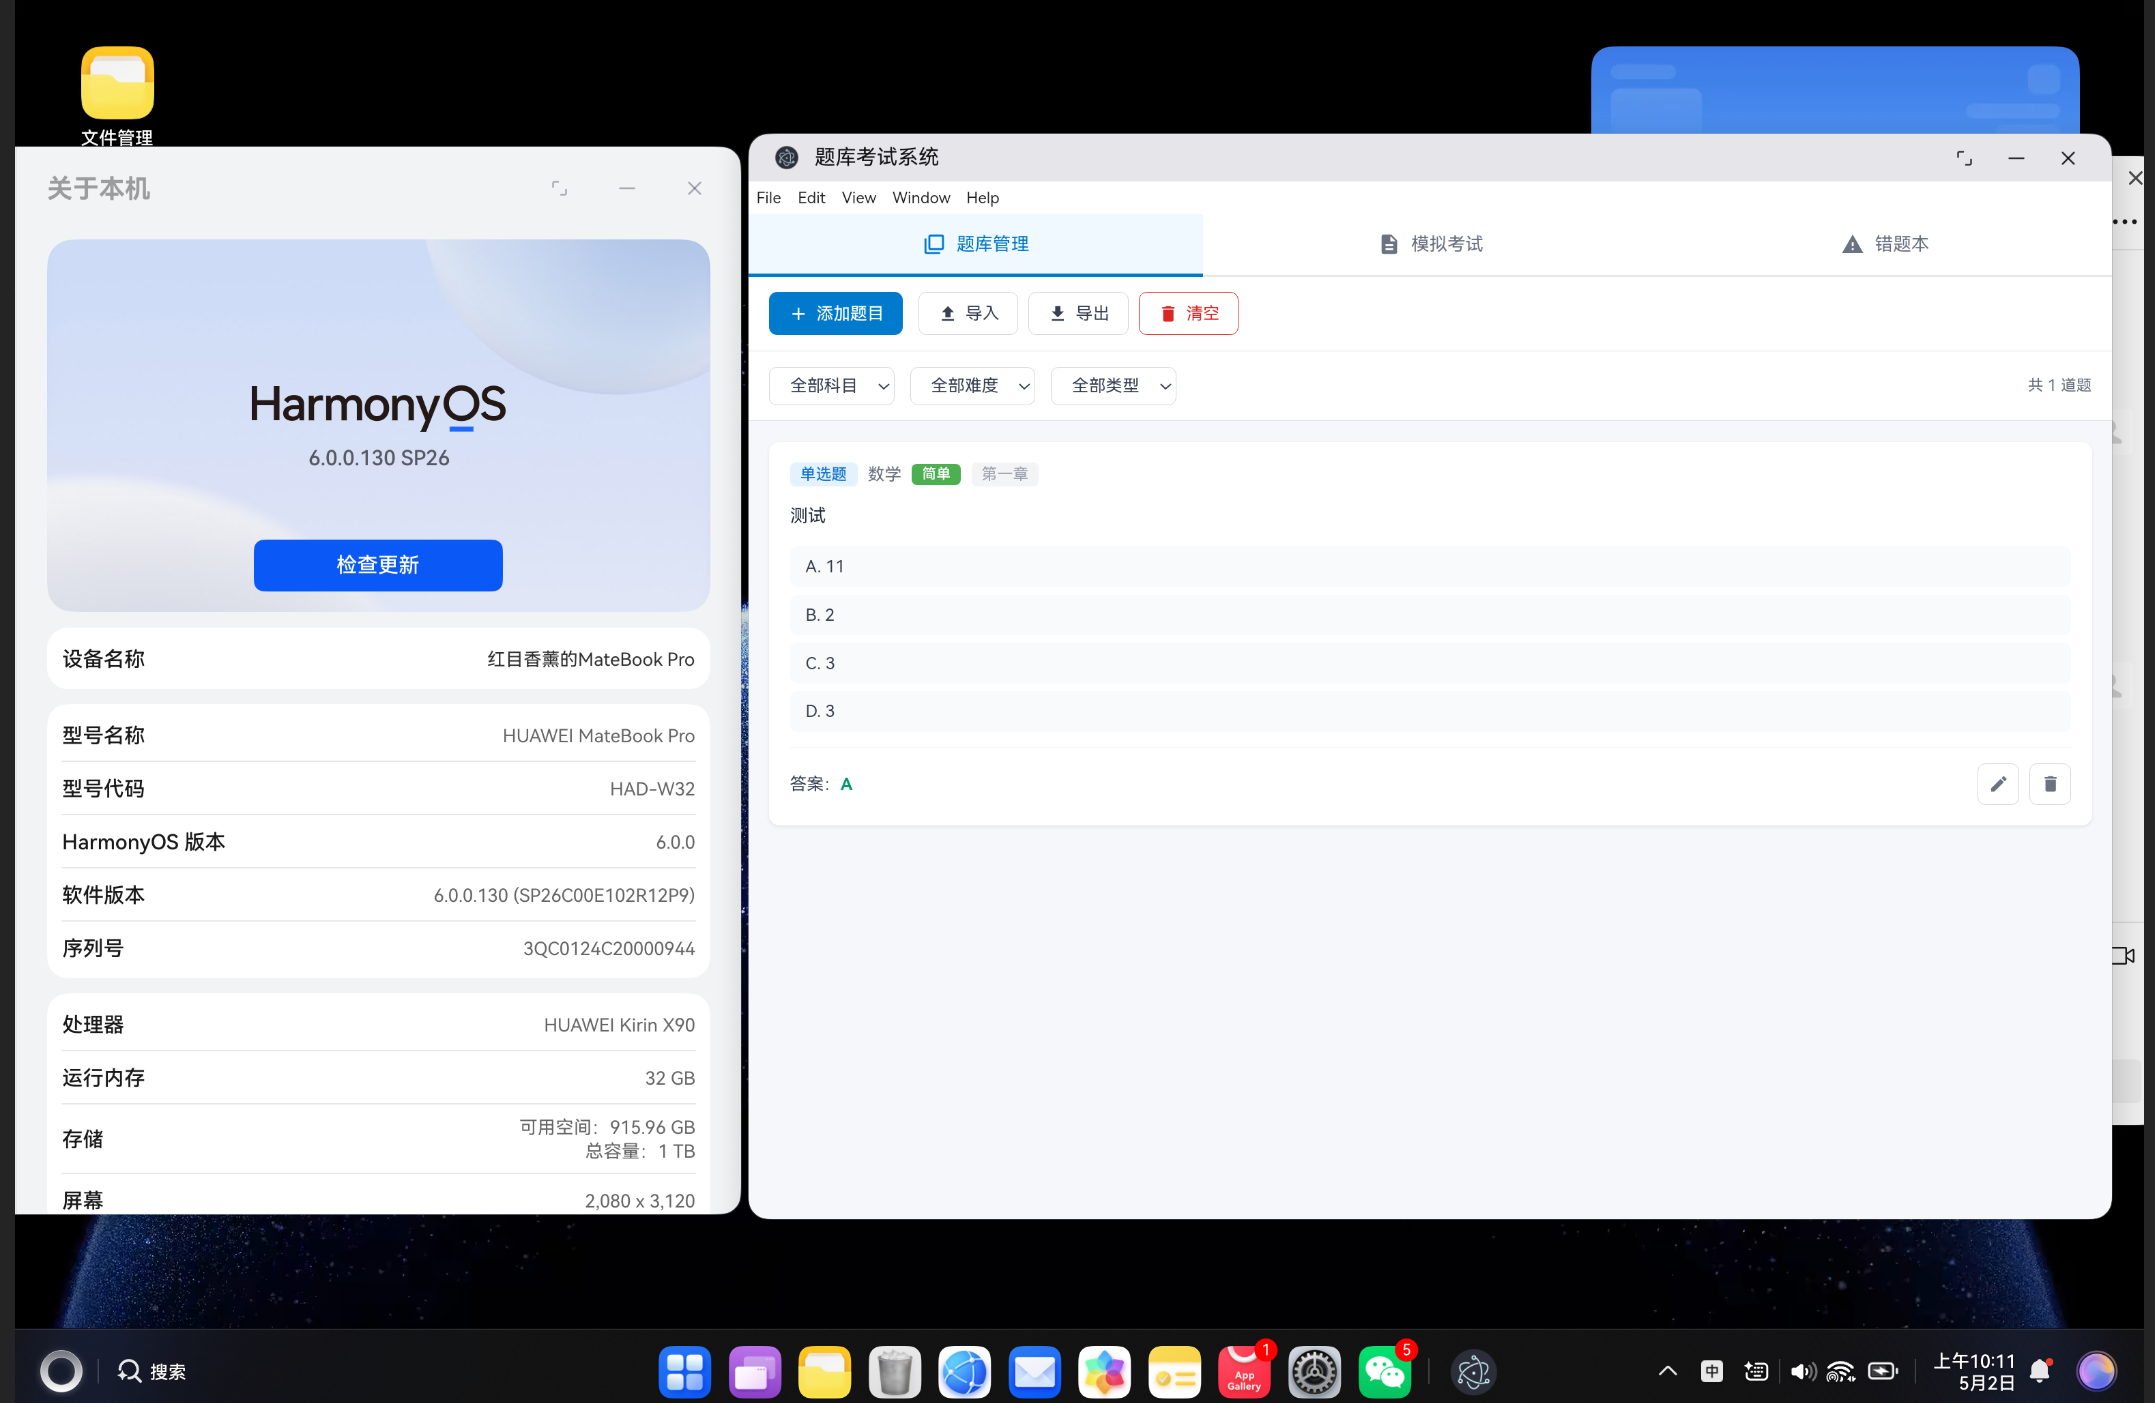Click the circular assistant icon on taskbar

pos(61,1371)
